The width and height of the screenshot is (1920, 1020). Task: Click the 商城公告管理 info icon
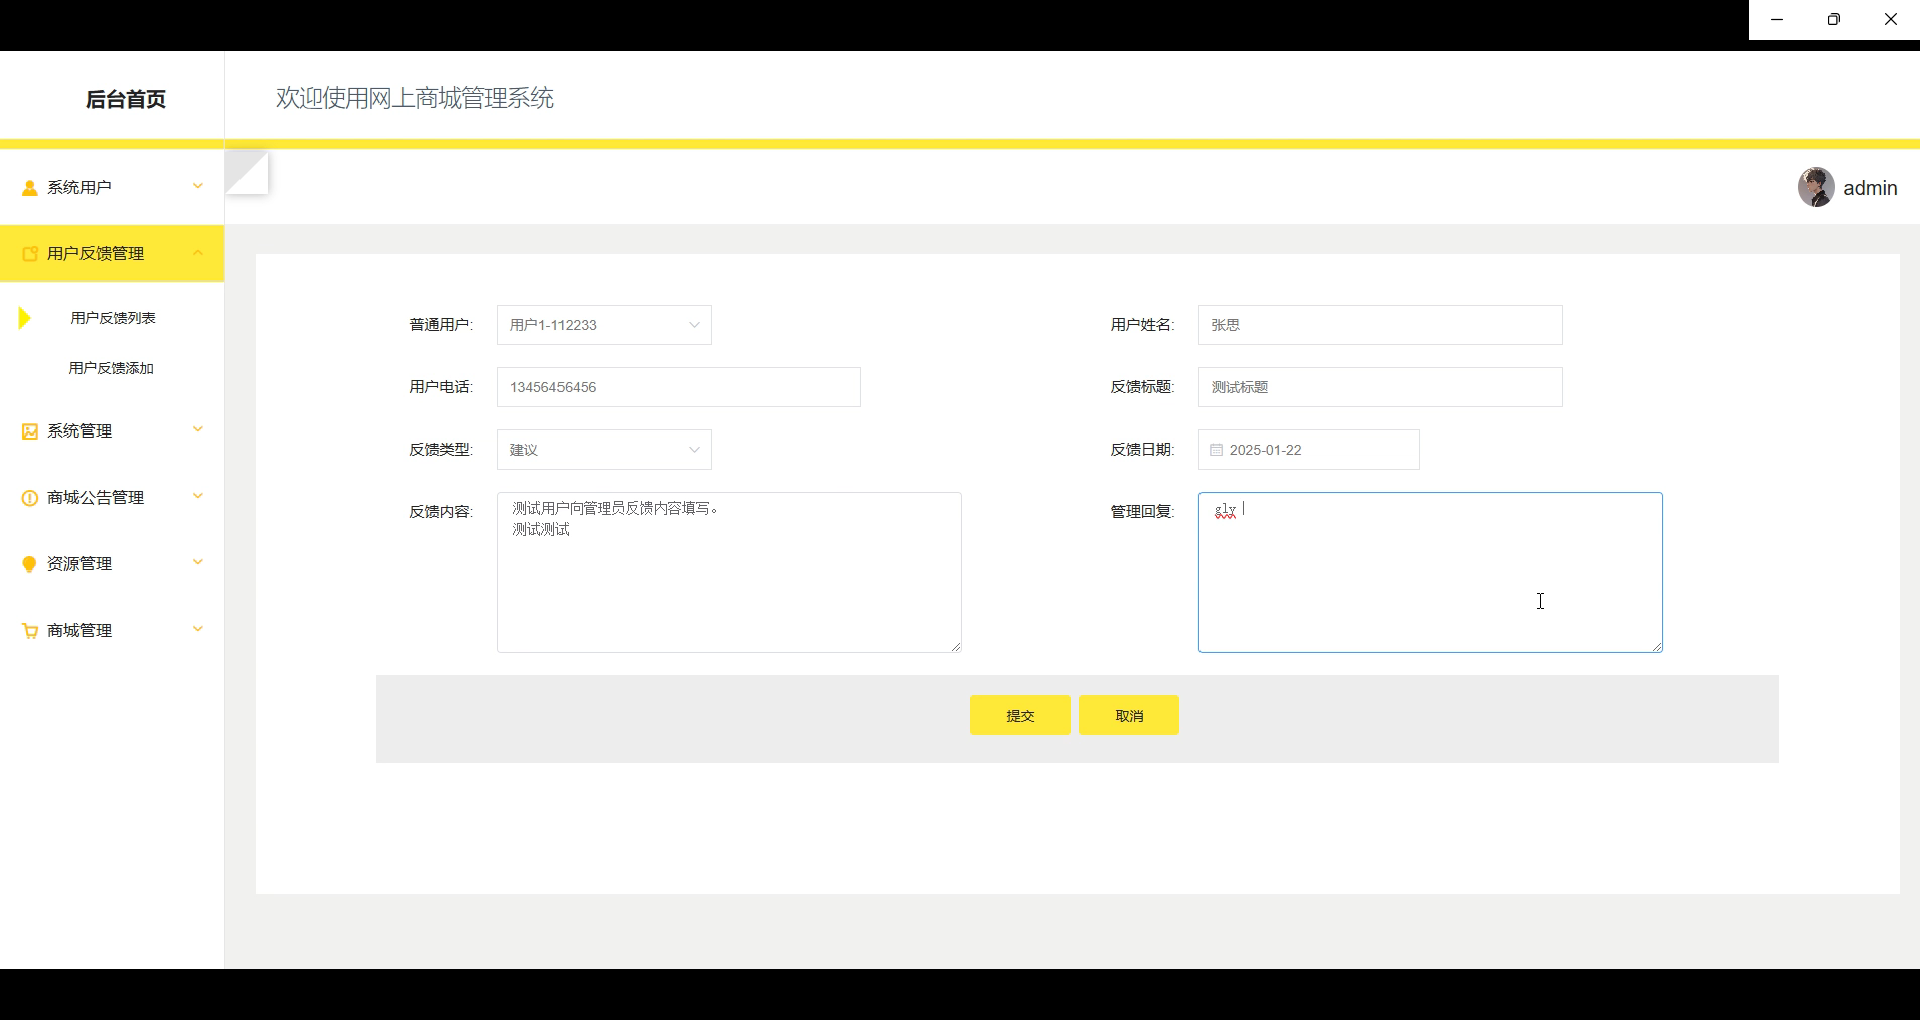(30, 498)
